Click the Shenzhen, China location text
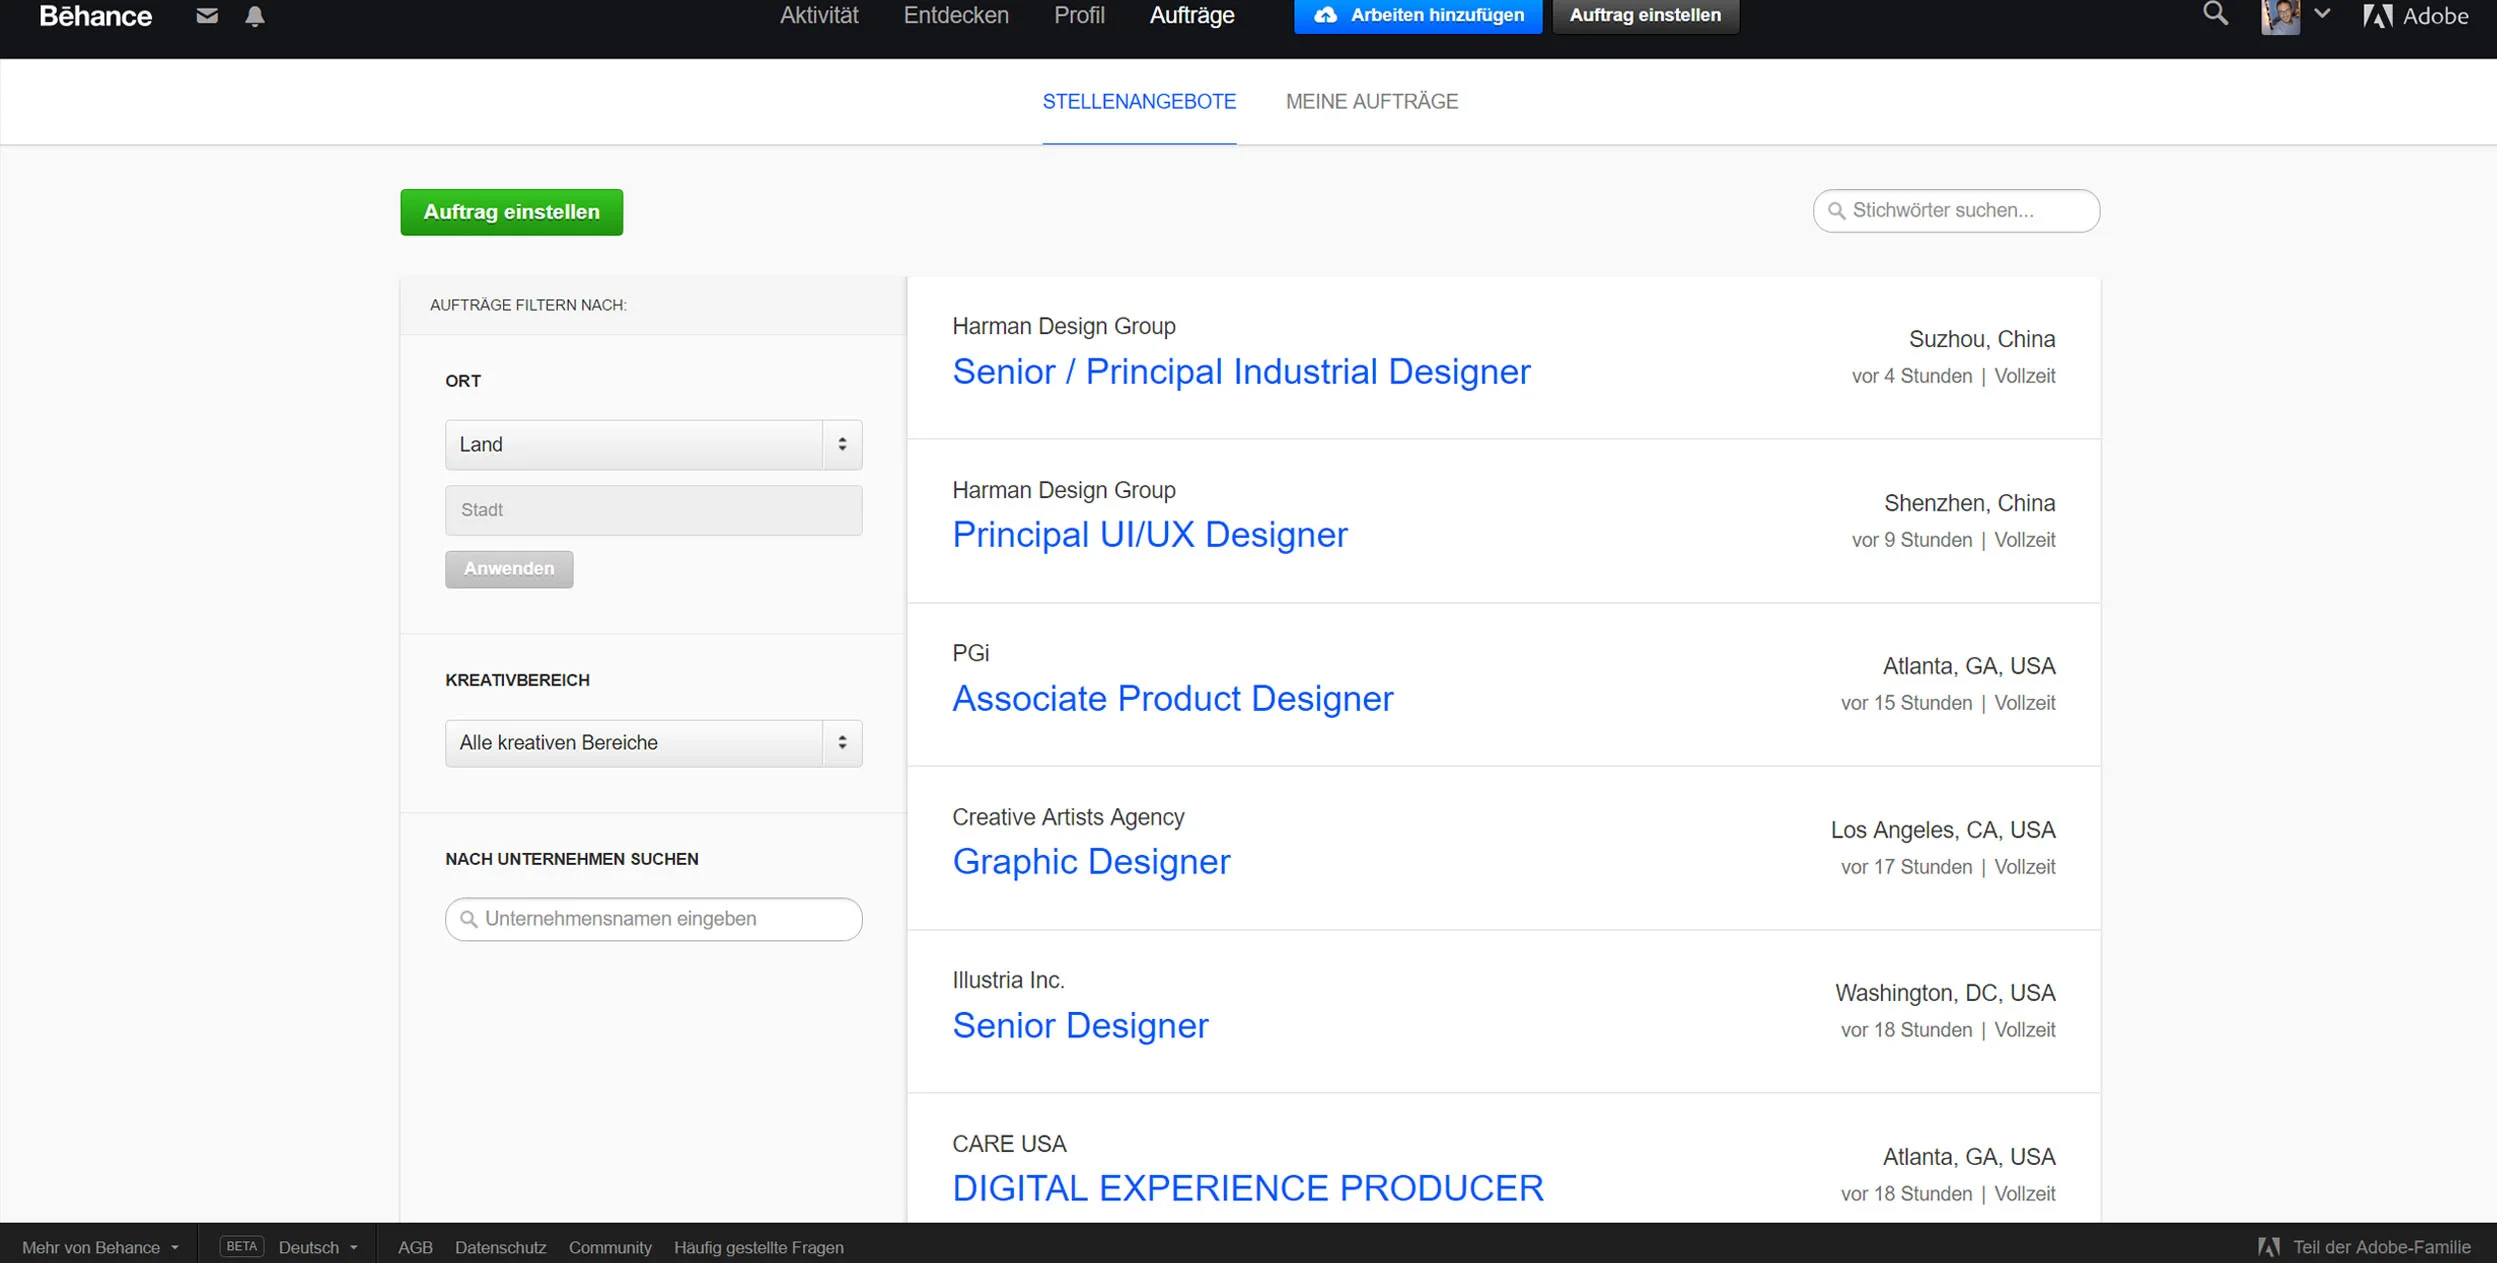2497x1263 pixels. click(1969, 503)
